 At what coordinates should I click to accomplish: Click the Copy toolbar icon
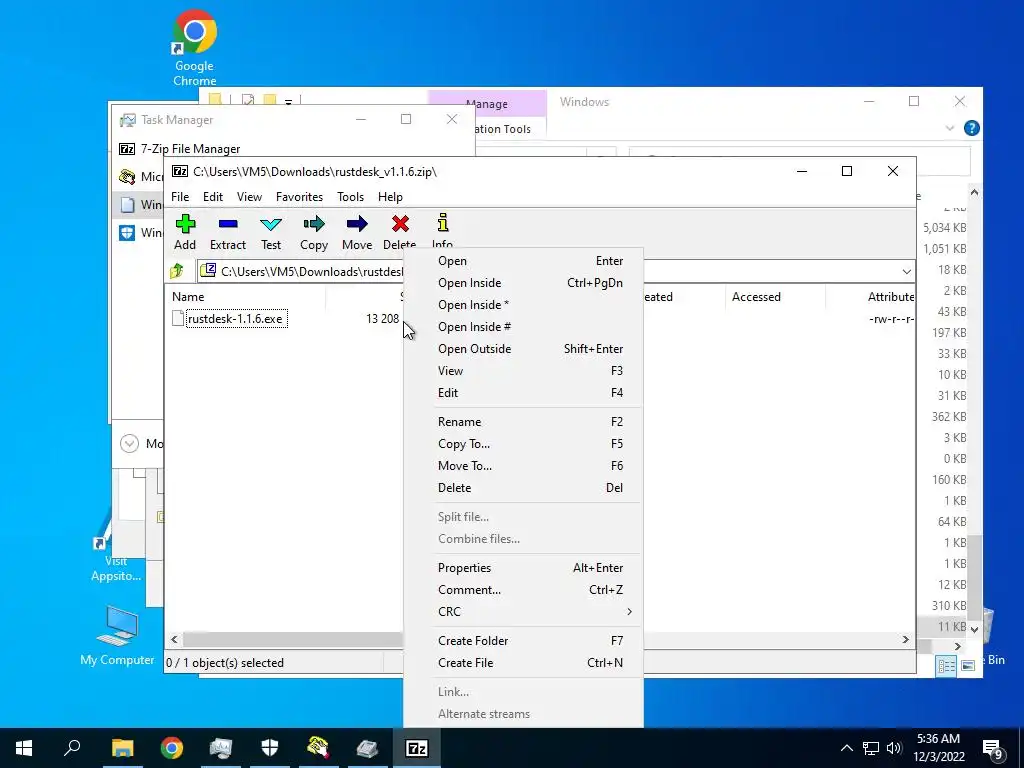313,224
